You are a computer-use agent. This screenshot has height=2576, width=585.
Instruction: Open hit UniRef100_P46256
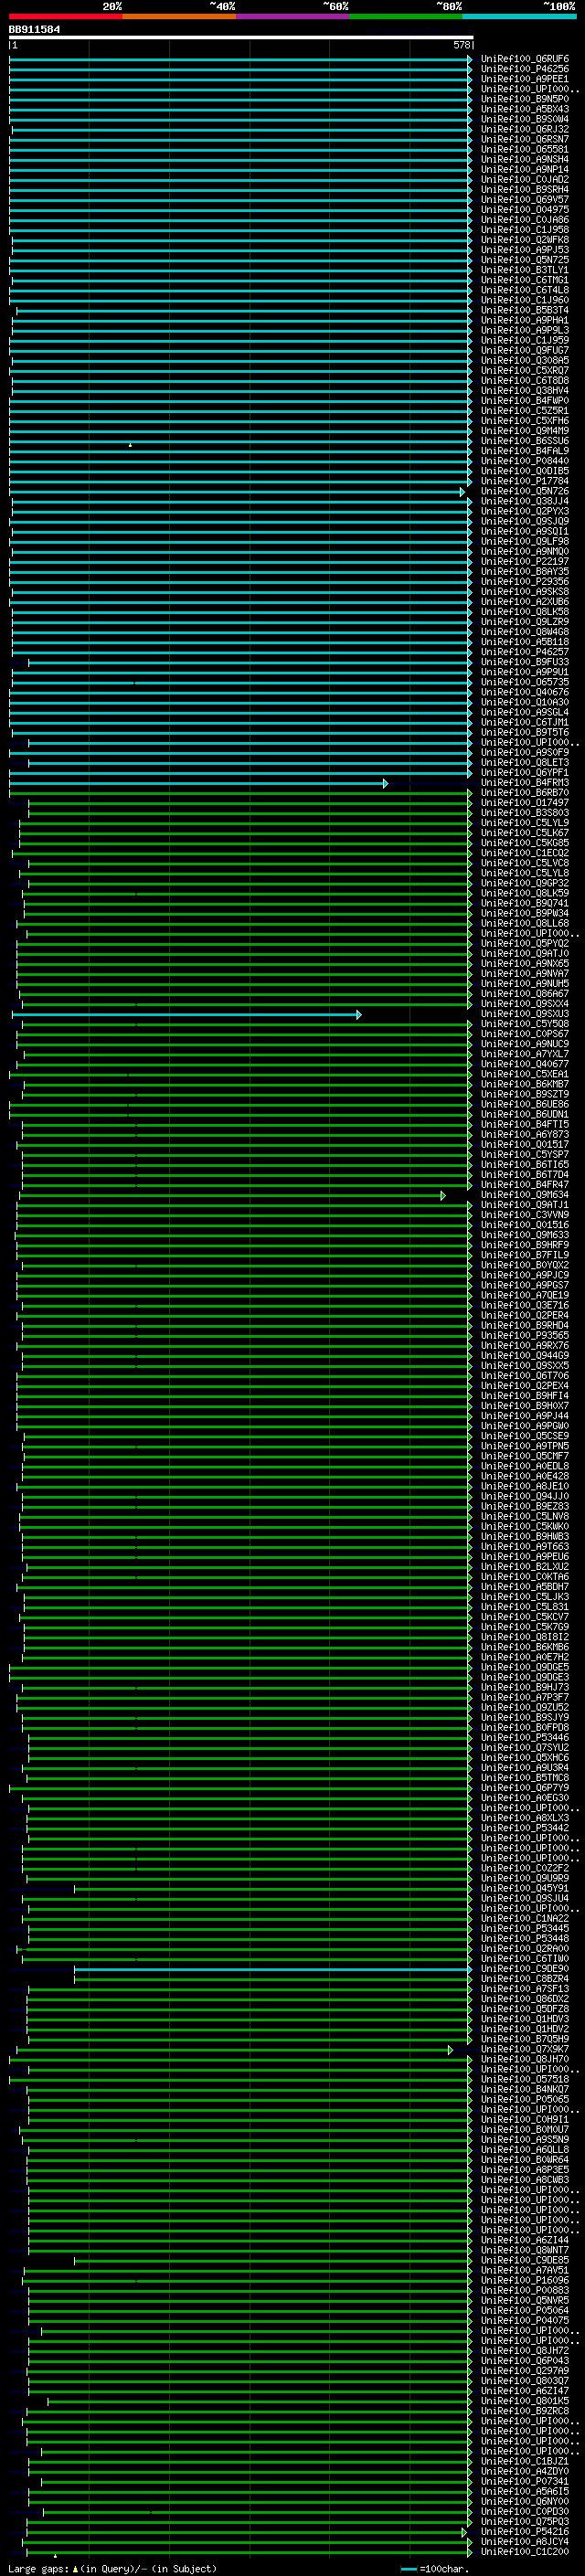click(525, 70)
